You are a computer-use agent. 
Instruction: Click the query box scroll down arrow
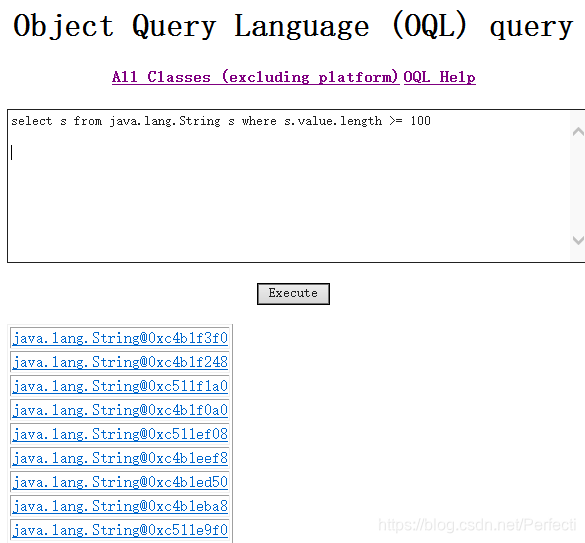coord(578,240)
